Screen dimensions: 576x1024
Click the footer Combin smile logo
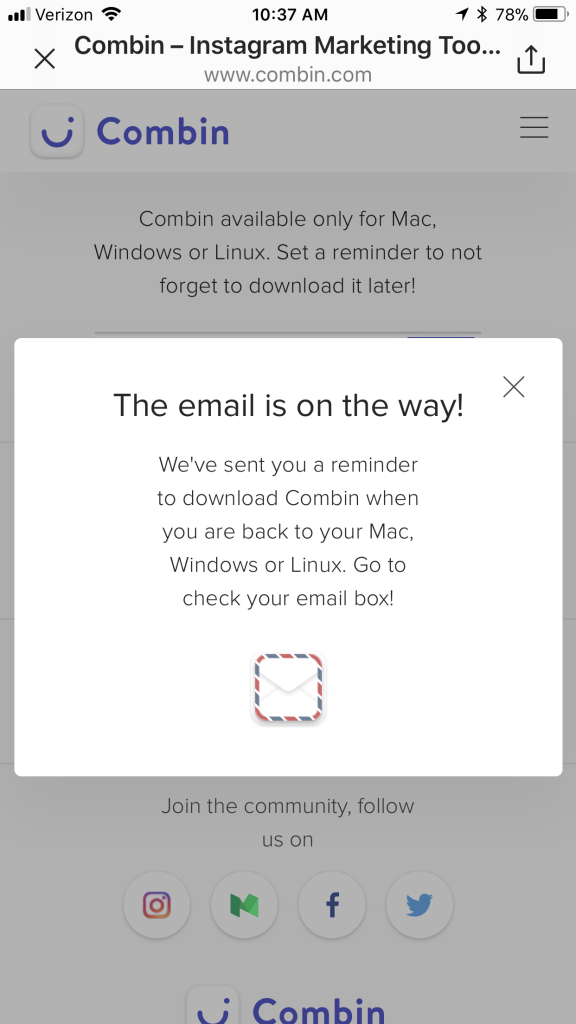213,1006
